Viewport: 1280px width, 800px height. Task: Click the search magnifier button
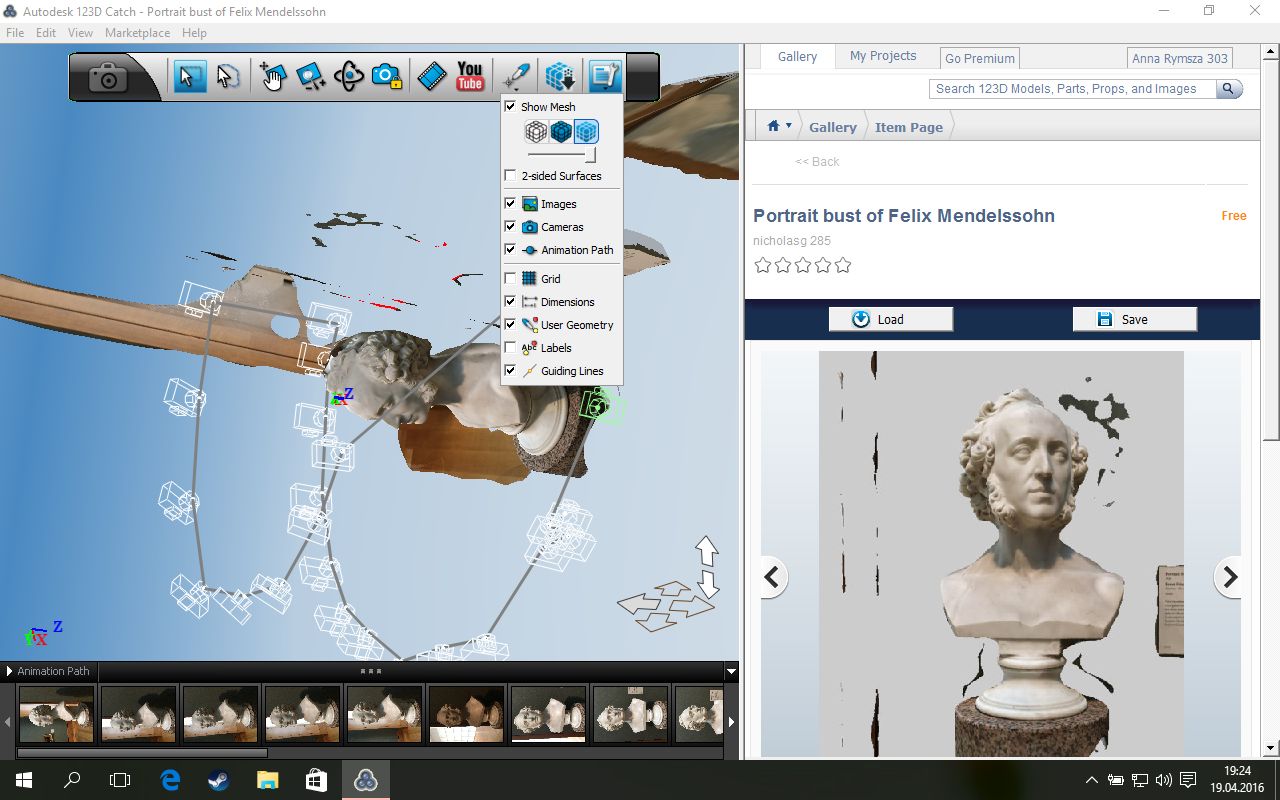[x=1229, y=89]
